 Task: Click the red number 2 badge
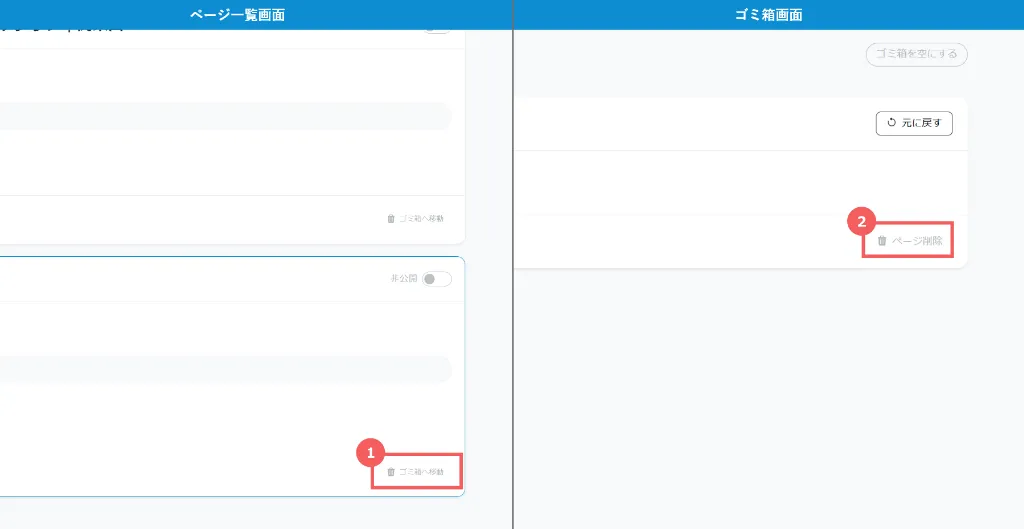coord(861,221)
